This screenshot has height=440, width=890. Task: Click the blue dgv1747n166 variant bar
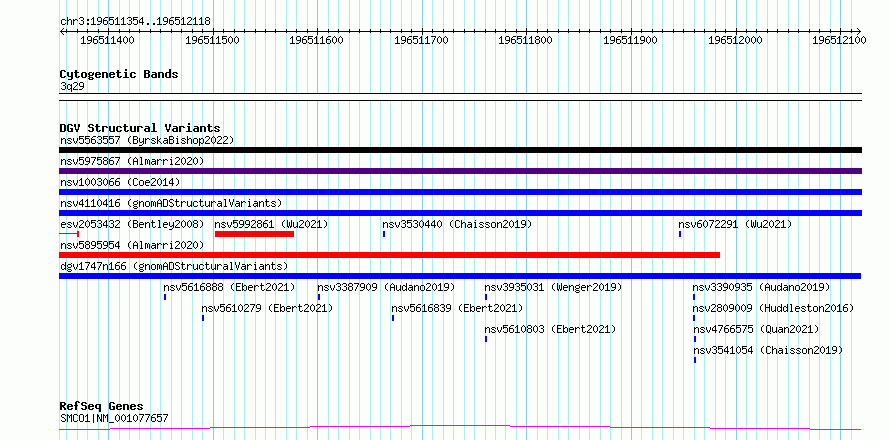click(x=460, y=276)
